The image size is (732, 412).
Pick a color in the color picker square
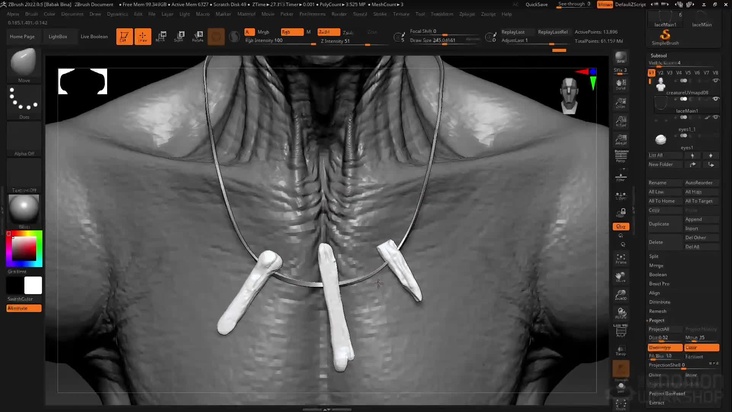tap(24, 249)
